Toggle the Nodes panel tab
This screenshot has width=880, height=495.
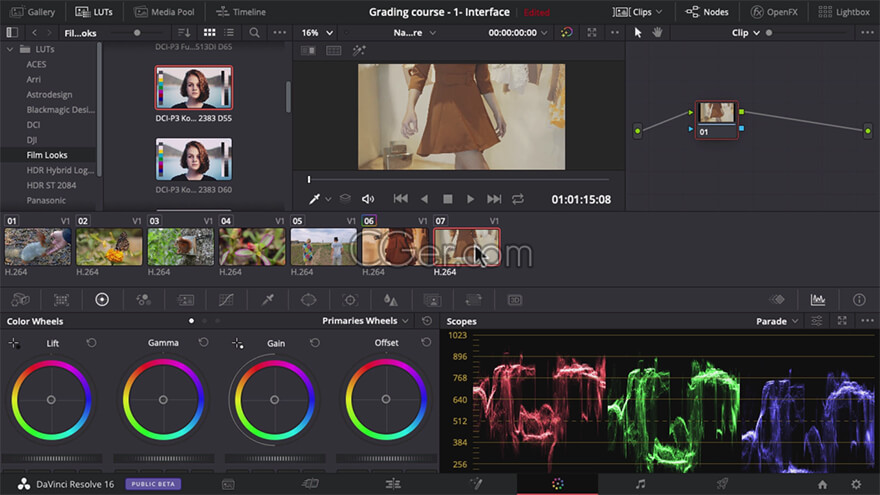pos(707,12)
